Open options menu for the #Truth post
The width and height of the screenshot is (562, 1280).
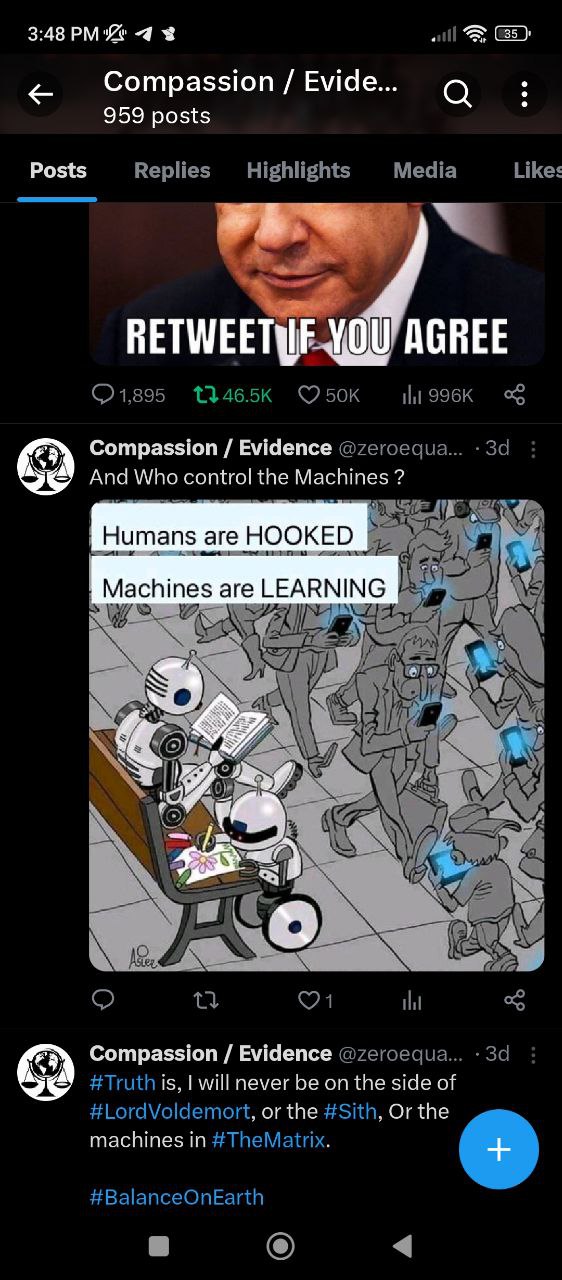[x=534, y=1055]
